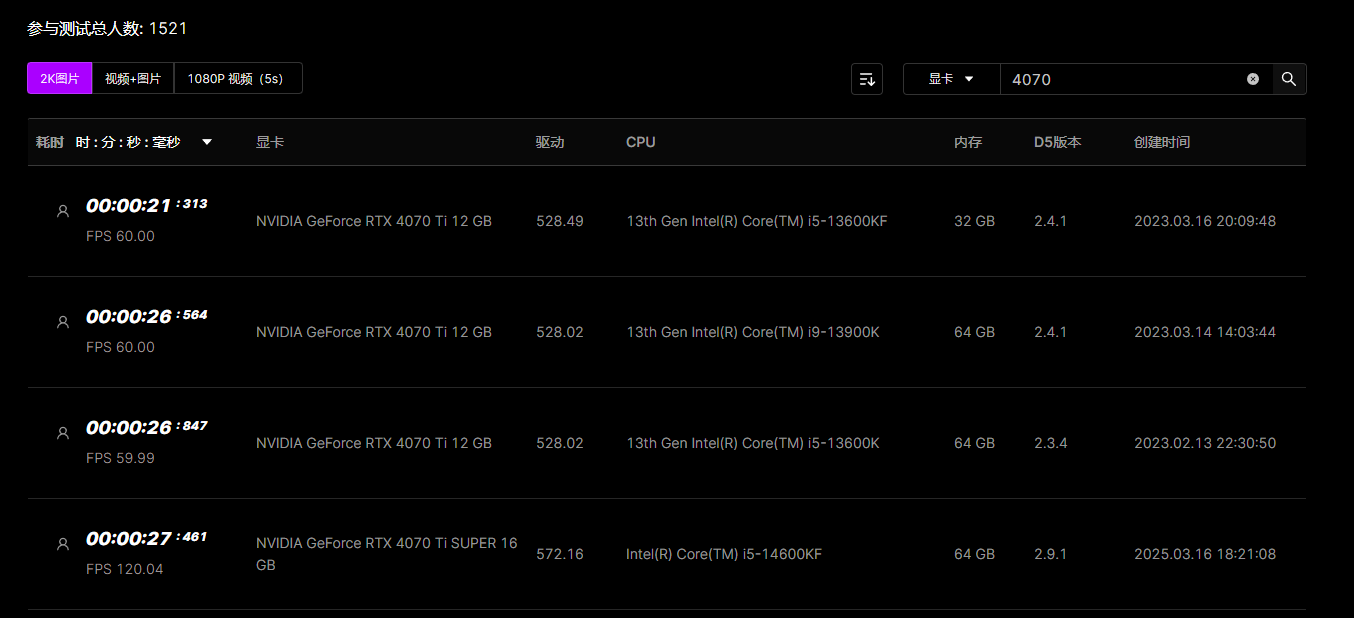1354x618 pixels.
Task: Click the 显卡 column header
Action: click(x=270, y=142)
